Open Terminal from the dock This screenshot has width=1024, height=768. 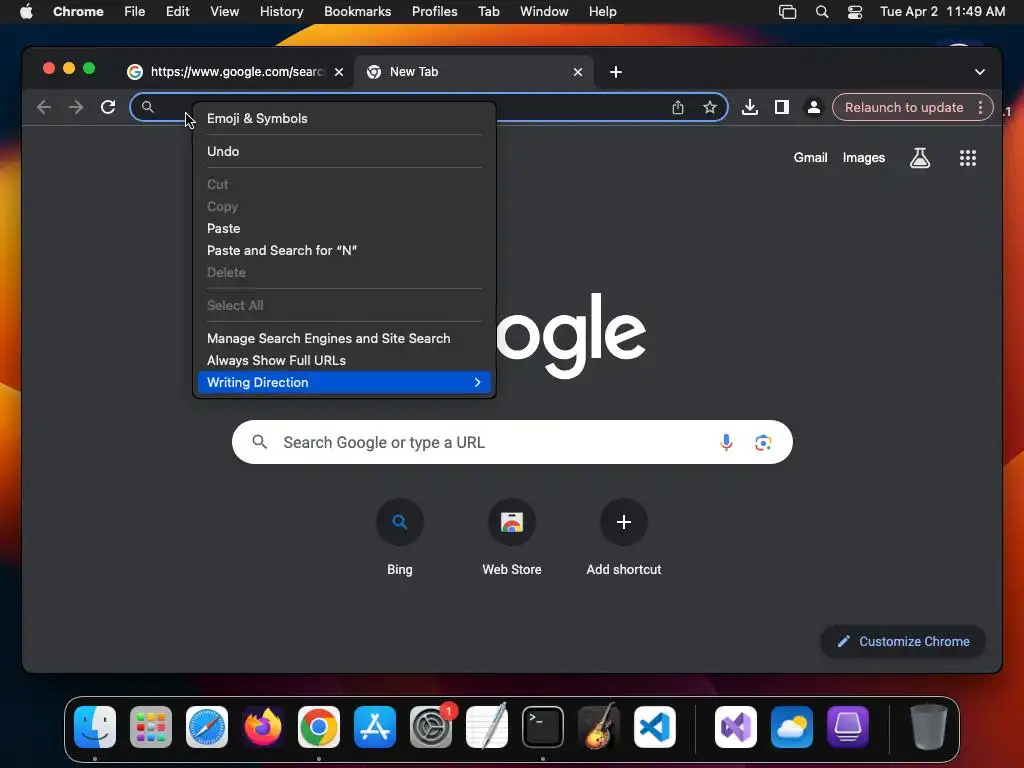pos(543,727)
